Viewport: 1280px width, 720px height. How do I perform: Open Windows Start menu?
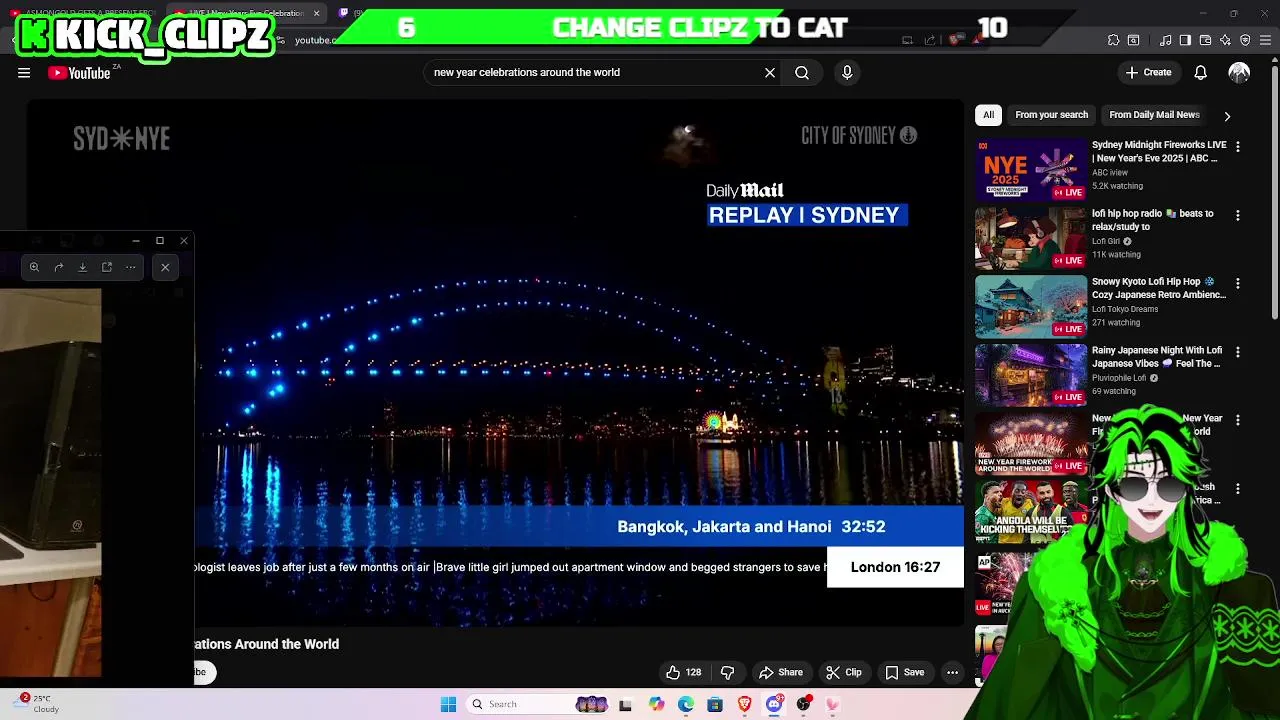448,704
